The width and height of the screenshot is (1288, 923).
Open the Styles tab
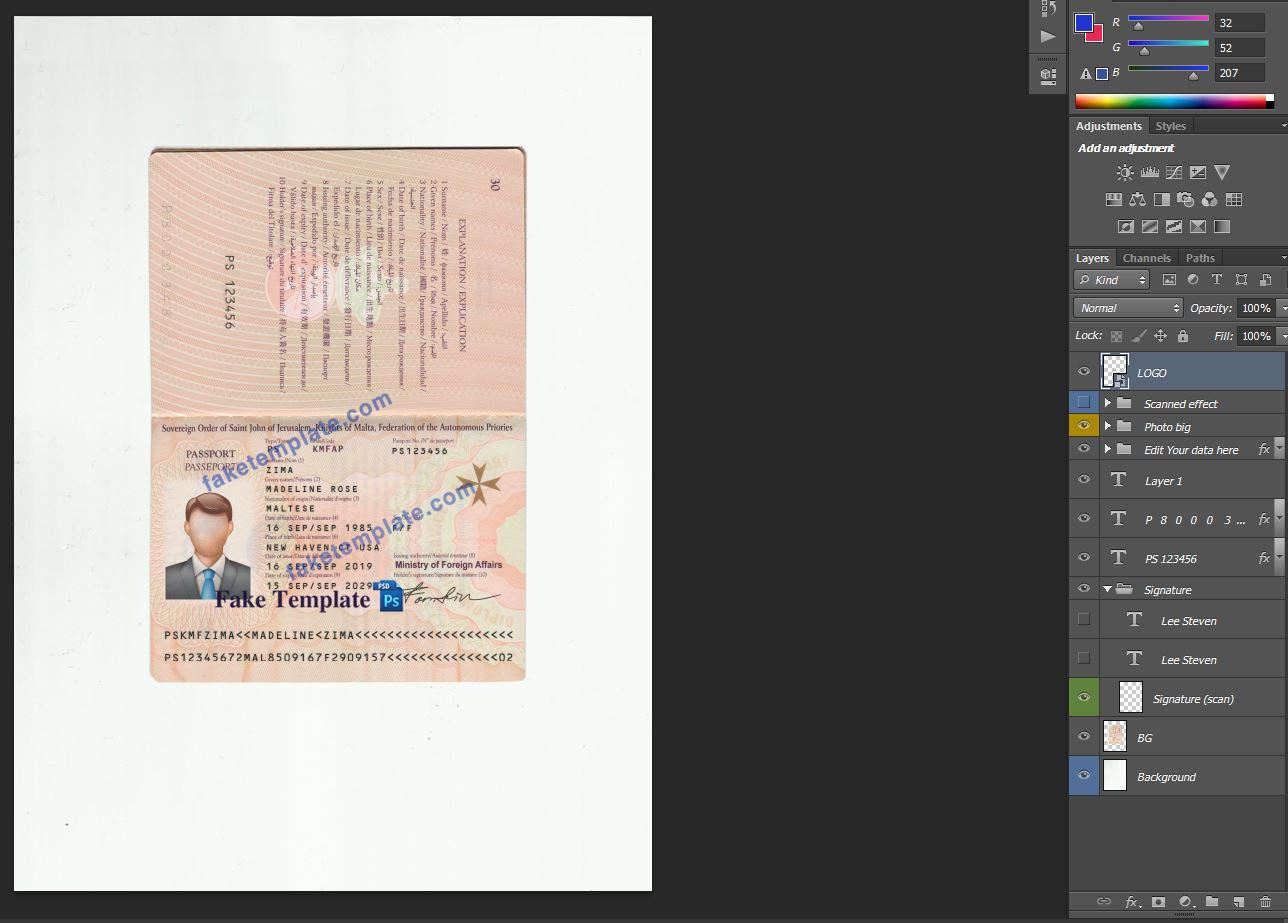pos(1170,126)
